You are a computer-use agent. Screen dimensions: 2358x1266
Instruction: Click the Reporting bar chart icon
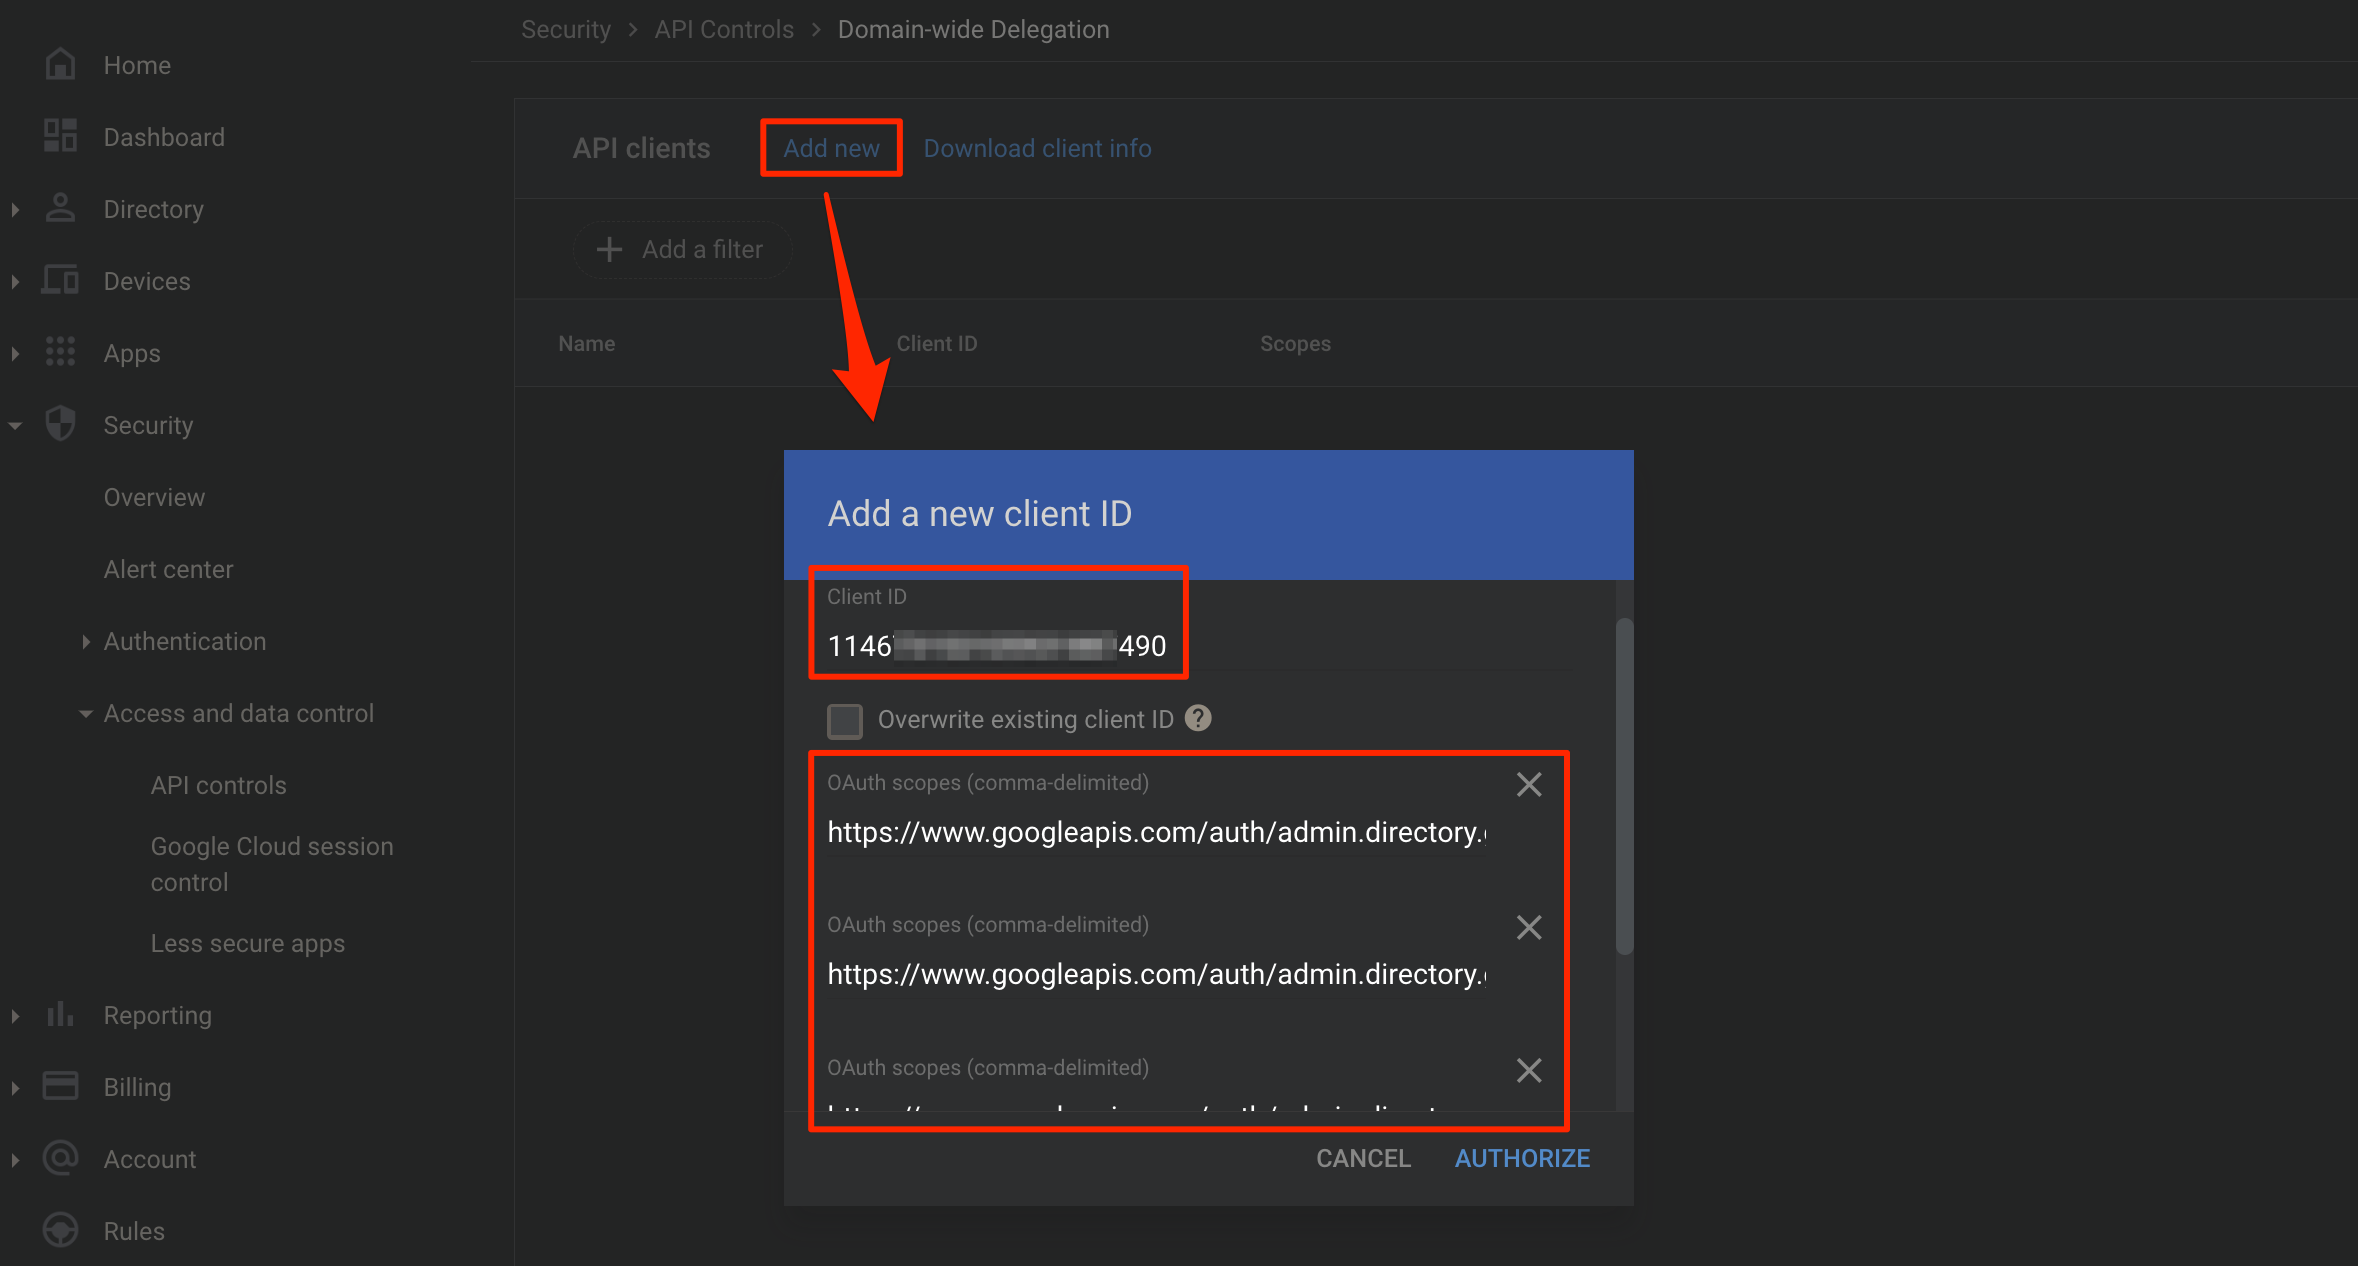(x=60, y=1014)
